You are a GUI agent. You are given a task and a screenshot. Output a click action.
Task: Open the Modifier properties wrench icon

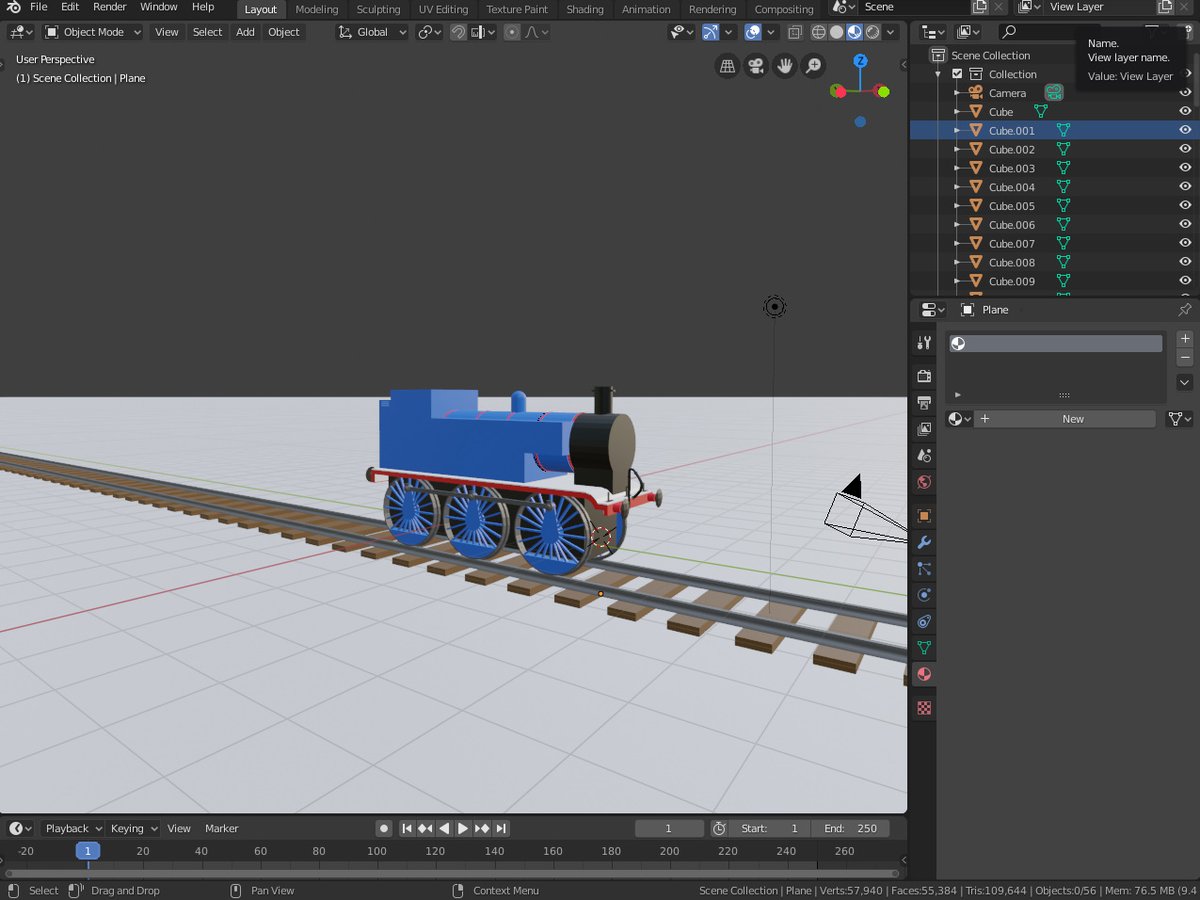coord(924,543)
